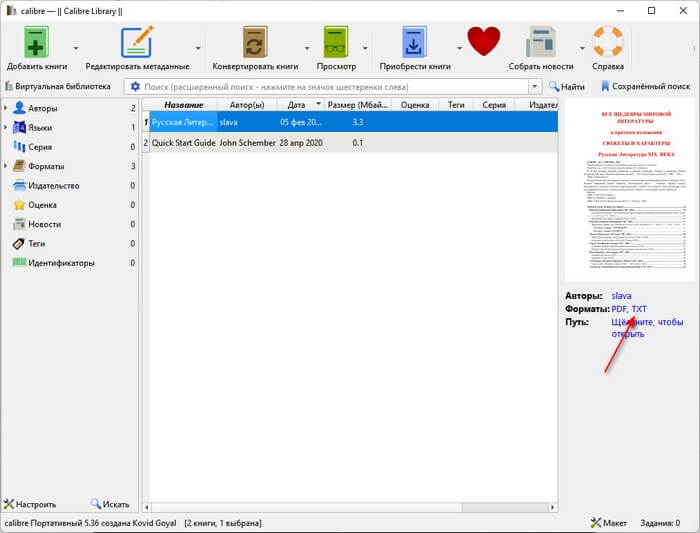Click the Convert books icon
This screenshot has width=700, height=533.
[x=255, y=42]
